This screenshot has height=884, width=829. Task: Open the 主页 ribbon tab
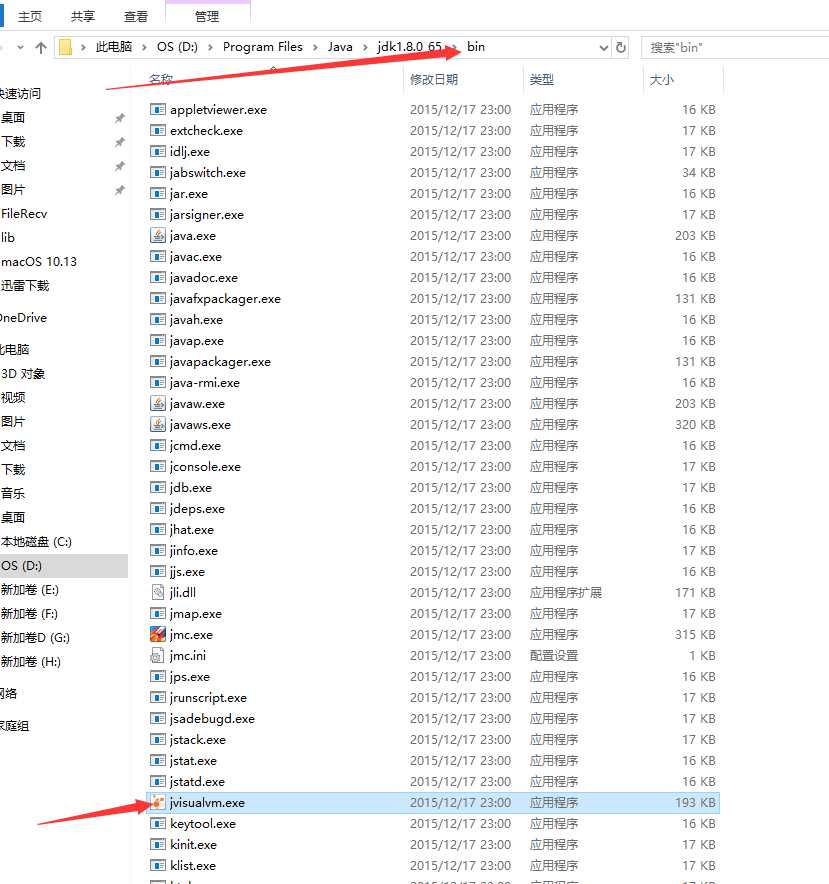coord(30,16)
